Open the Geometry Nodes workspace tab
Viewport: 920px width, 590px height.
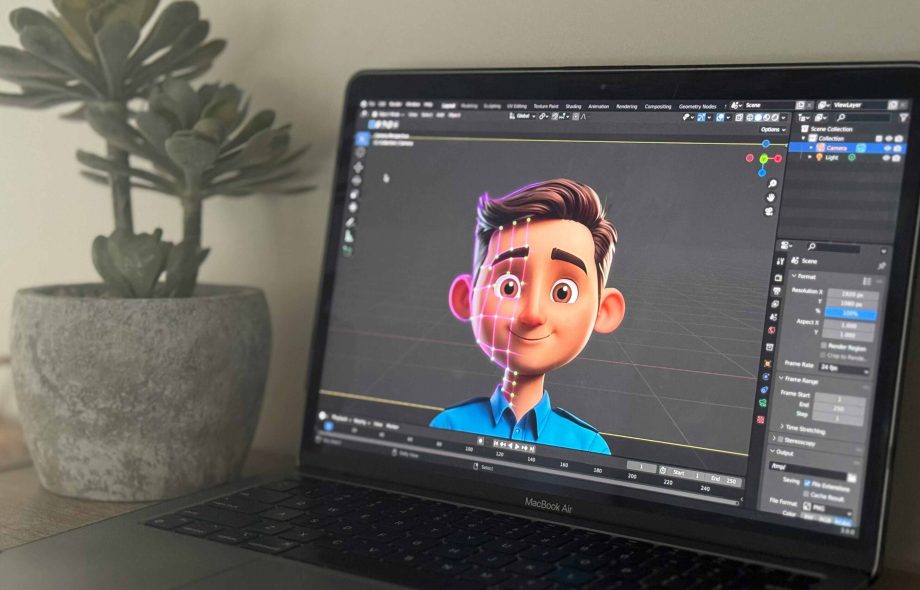tap(697, 106)
